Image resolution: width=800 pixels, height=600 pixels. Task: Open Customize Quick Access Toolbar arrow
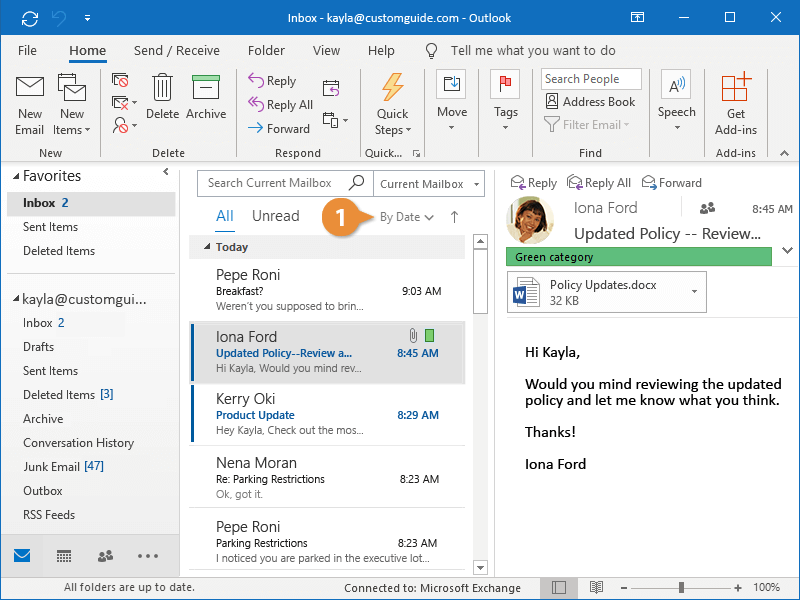pyautogui.click(x=87, y=18)
